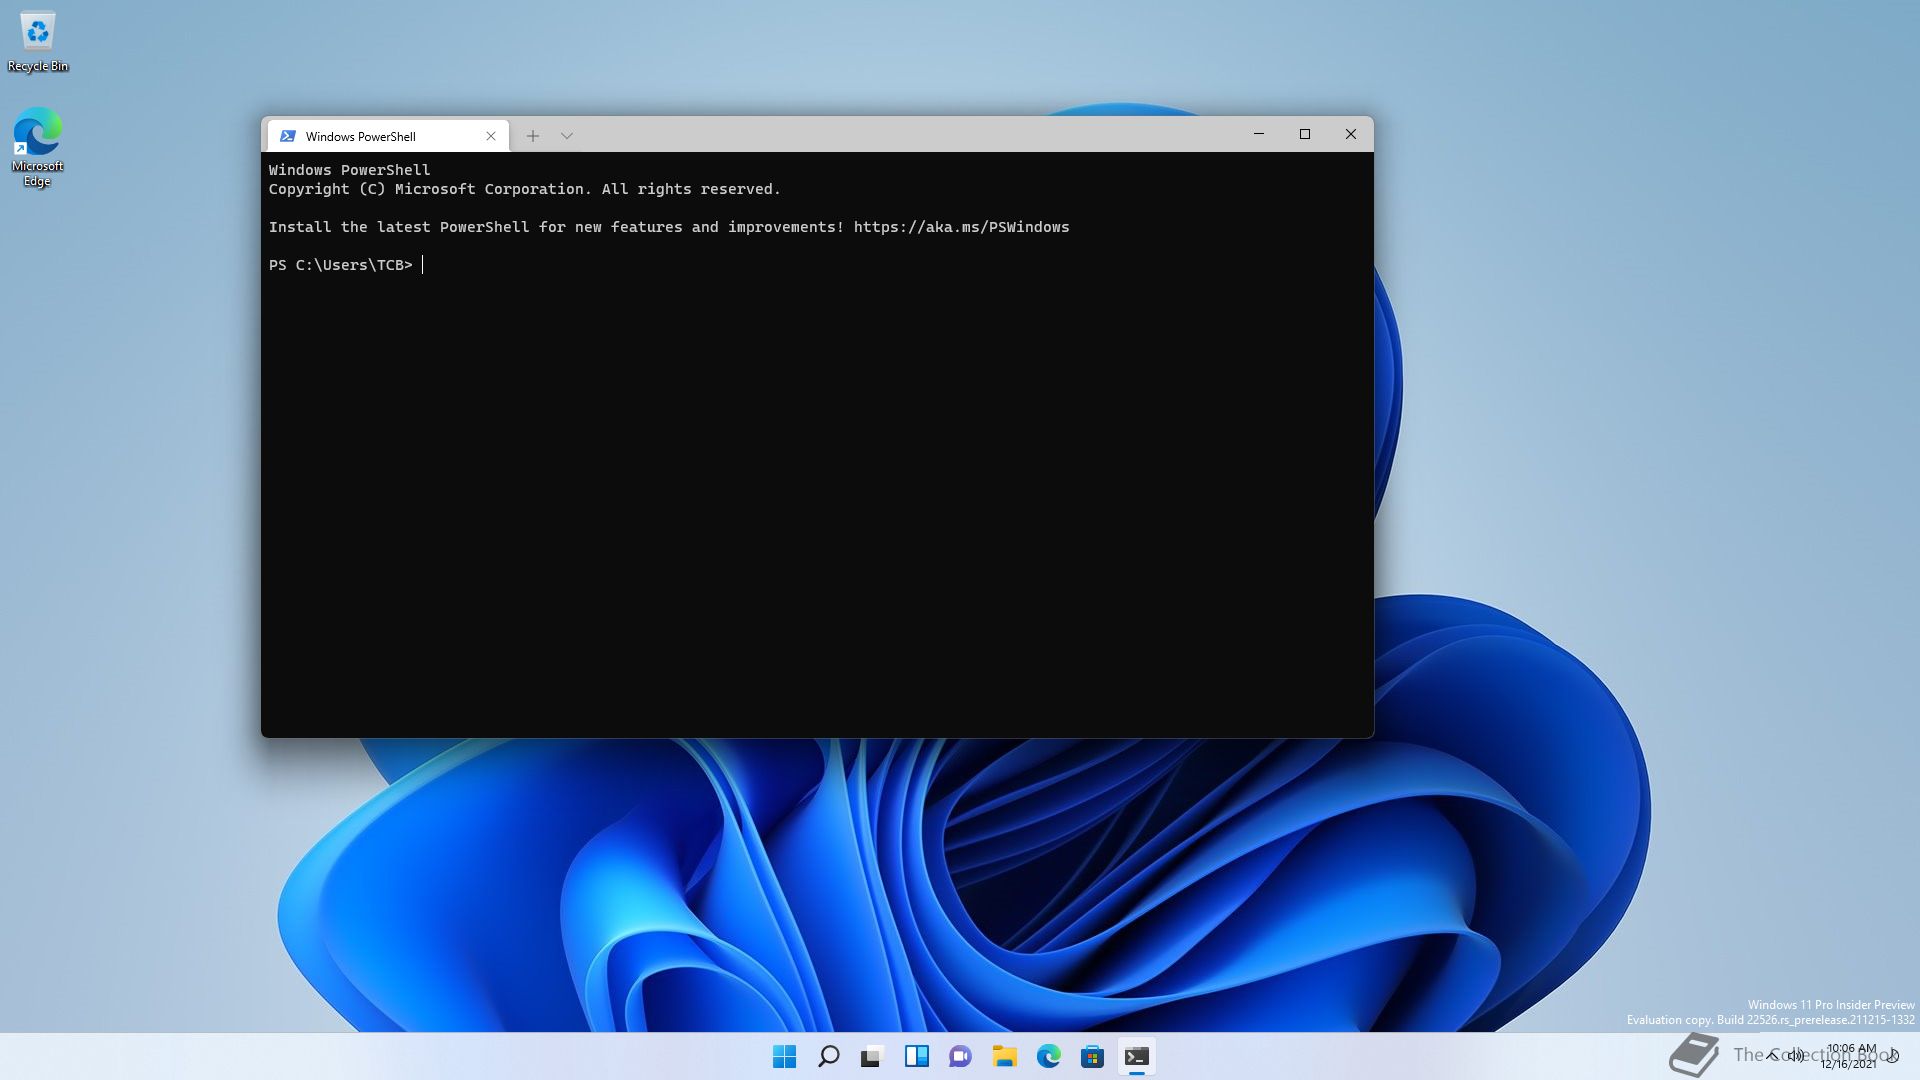Image resolution: width=1920 pixels, height=1080 pixels.
Task: Close the Windows PowerShell tab
Action: (x=491, y=136)
